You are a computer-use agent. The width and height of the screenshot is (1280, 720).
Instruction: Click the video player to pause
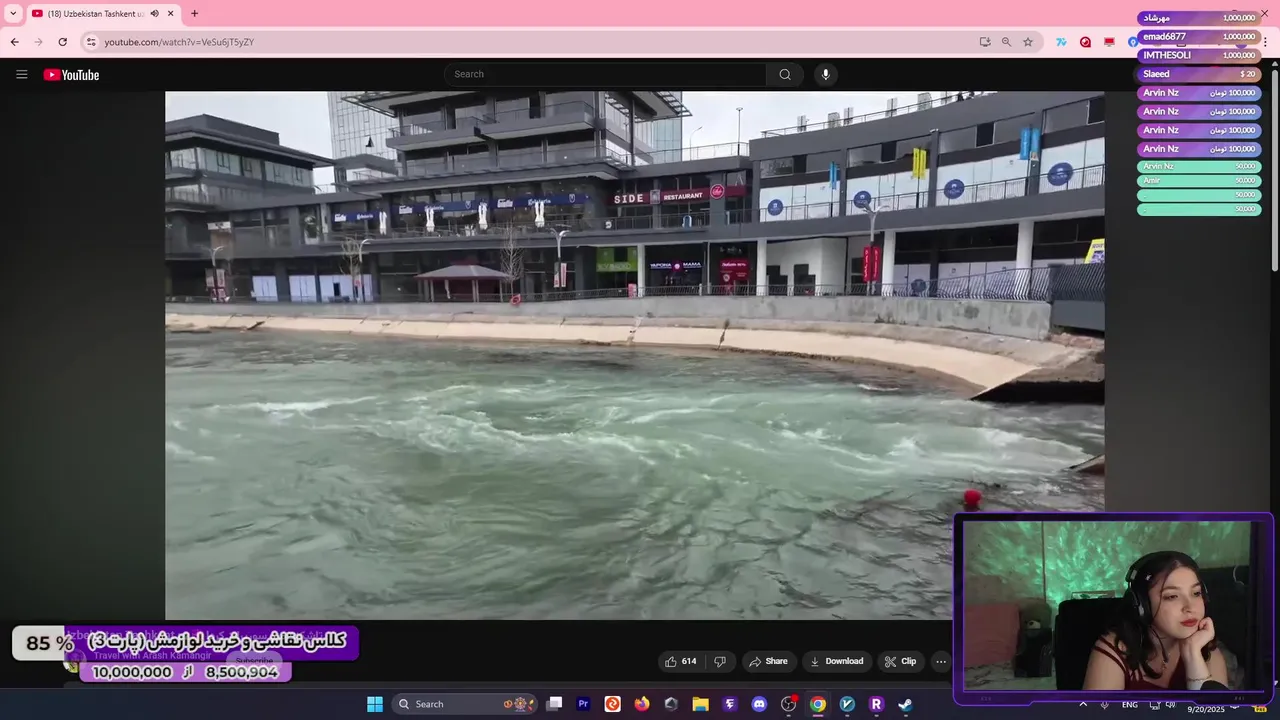point(634,355)
